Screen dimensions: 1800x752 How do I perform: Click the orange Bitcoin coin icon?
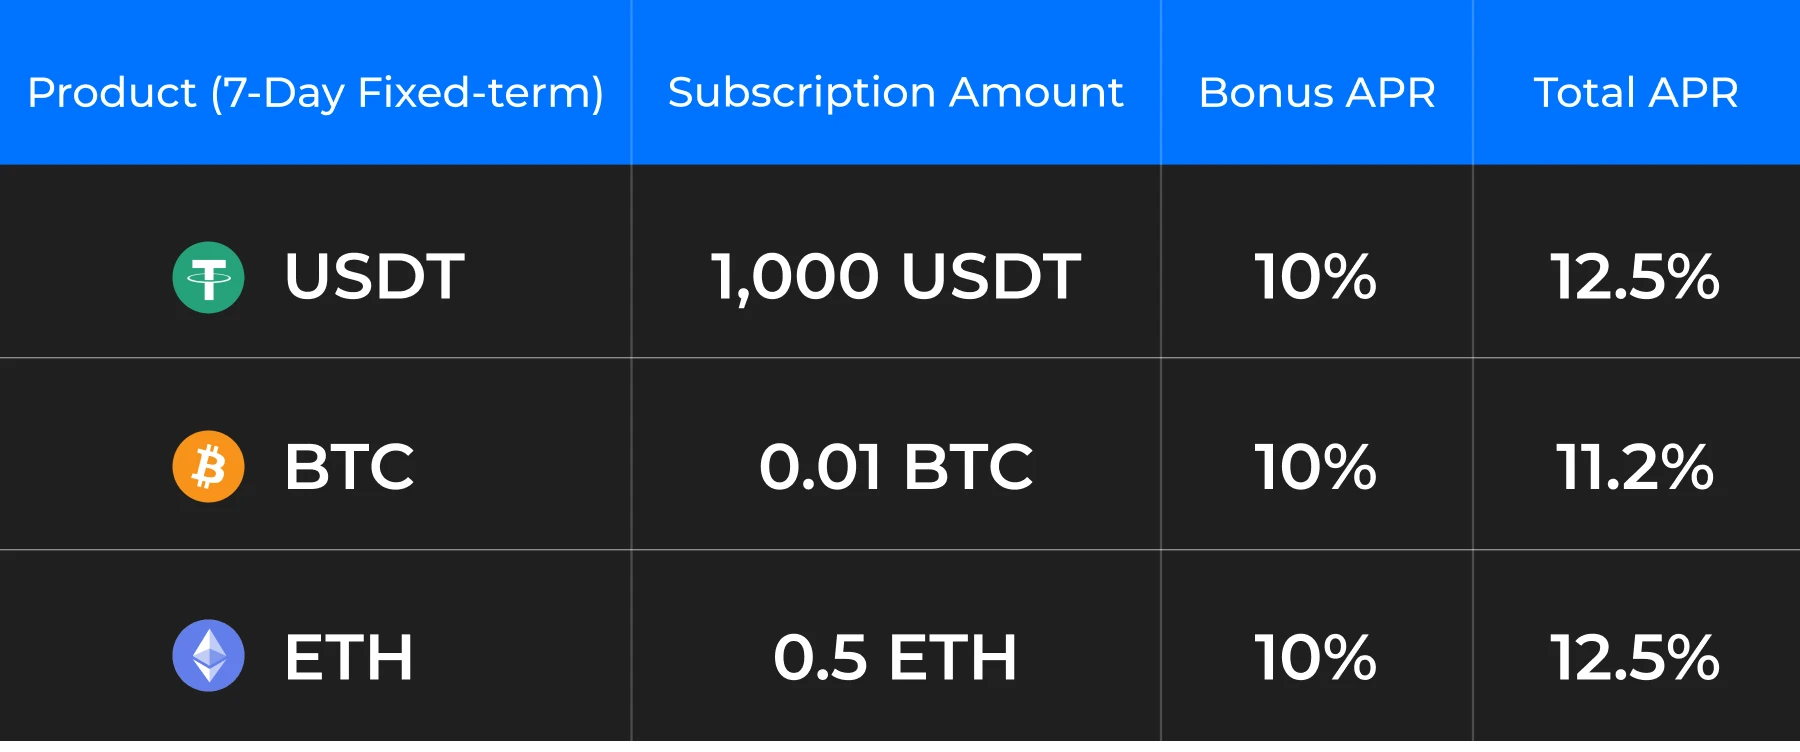coord(208,466)
